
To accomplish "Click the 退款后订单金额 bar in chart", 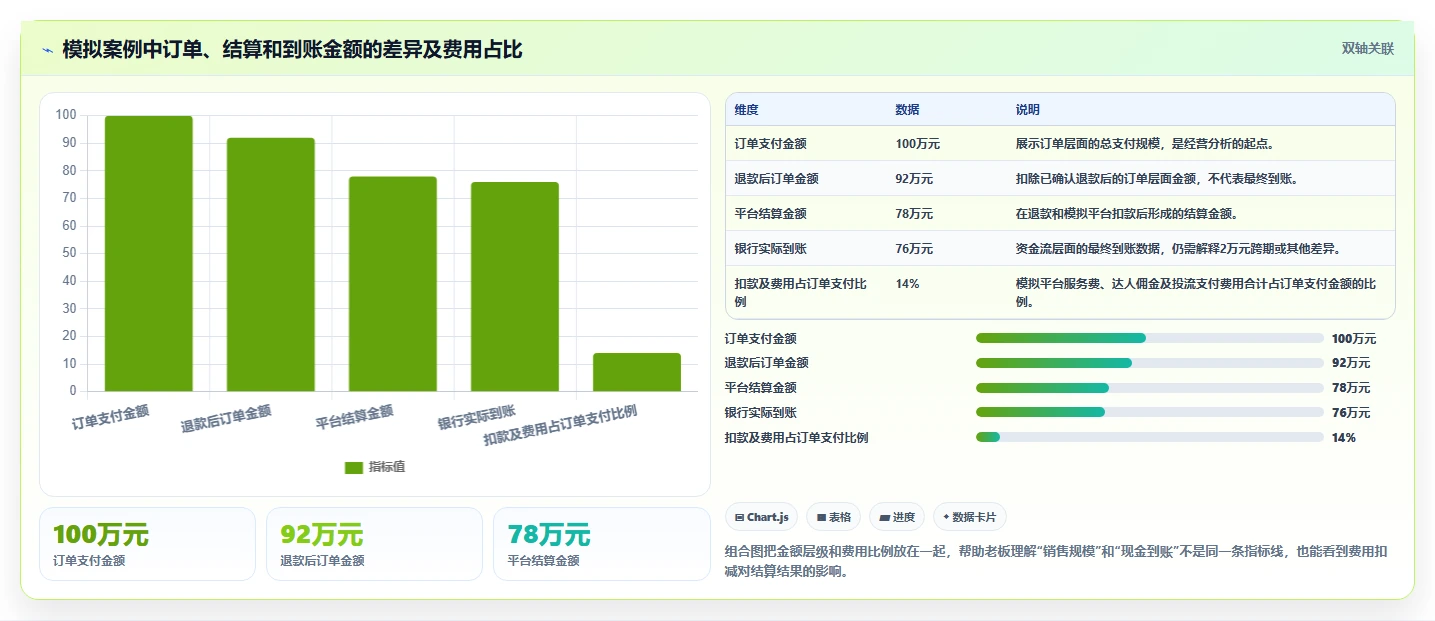I will (x=271, y=265).
